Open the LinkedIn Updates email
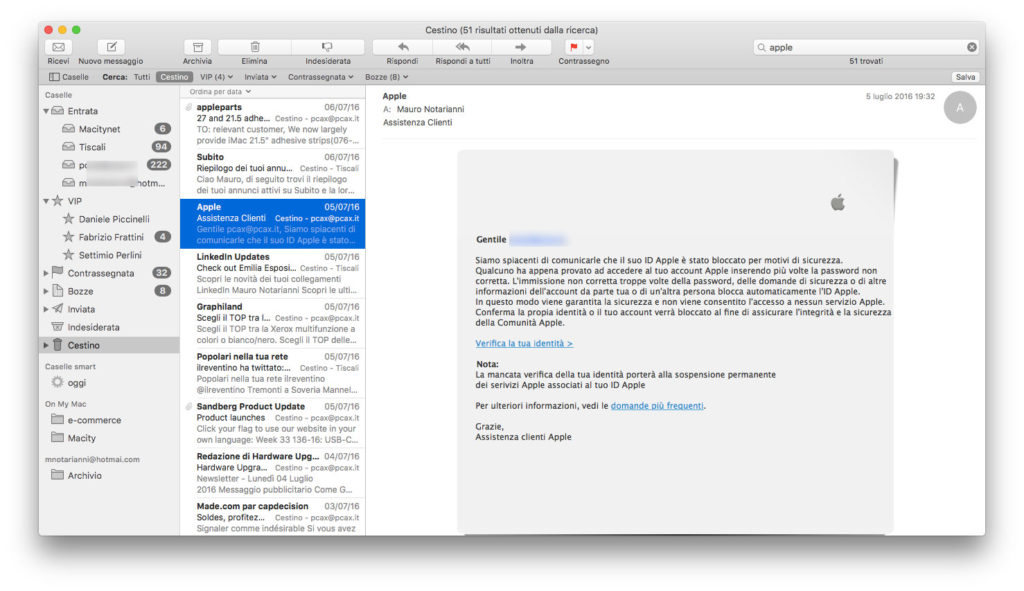 tap(273, 274)
